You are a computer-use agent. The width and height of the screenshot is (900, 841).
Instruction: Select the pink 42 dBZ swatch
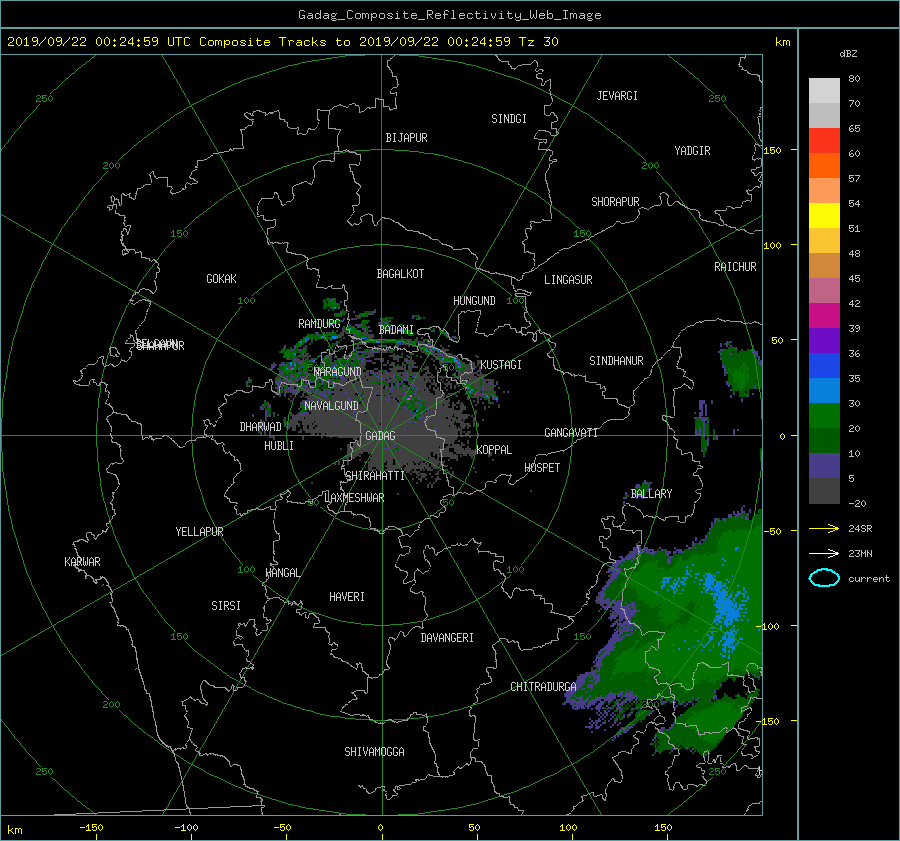824,290
